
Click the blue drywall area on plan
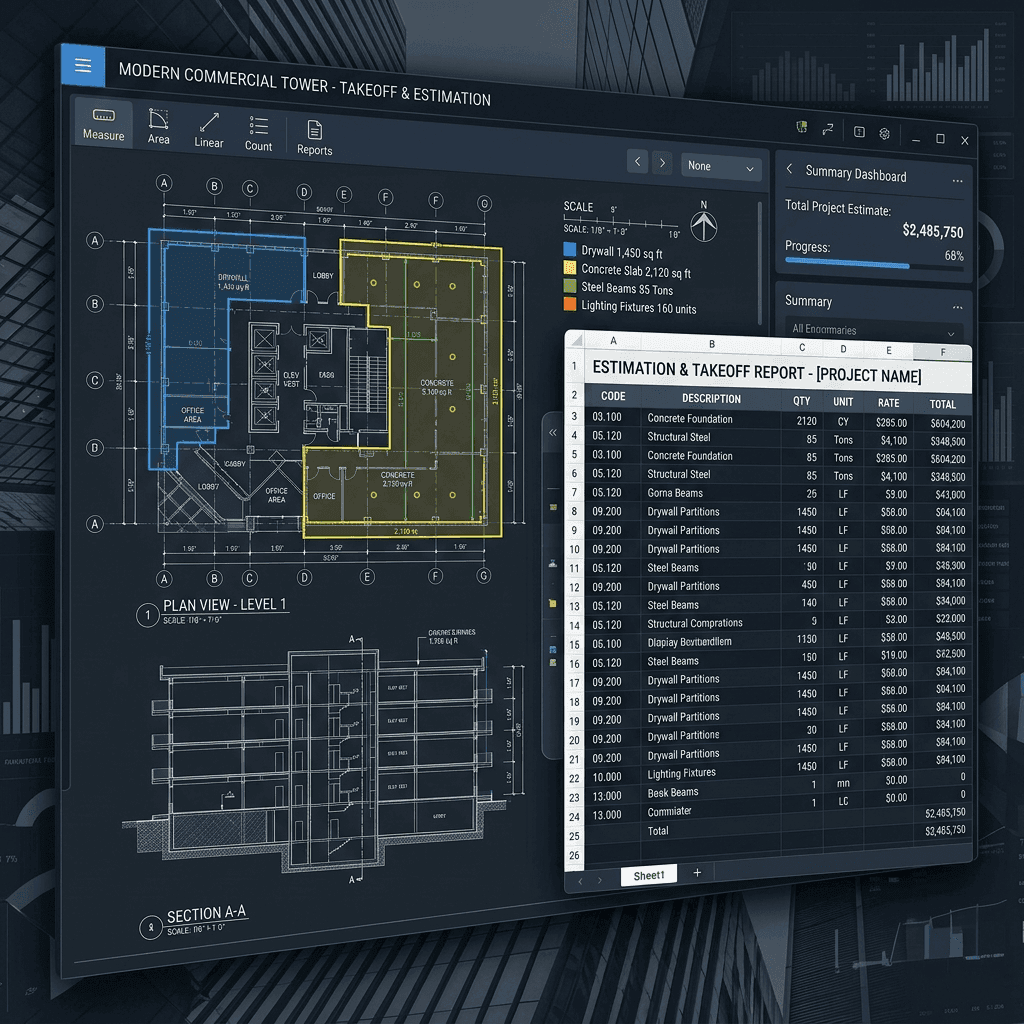[196, 327]
